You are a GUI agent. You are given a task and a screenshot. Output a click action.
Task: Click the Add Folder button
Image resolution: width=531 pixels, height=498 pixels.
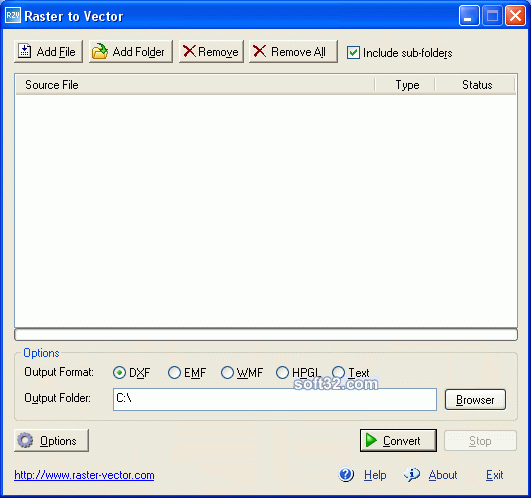tap(131, 51)
